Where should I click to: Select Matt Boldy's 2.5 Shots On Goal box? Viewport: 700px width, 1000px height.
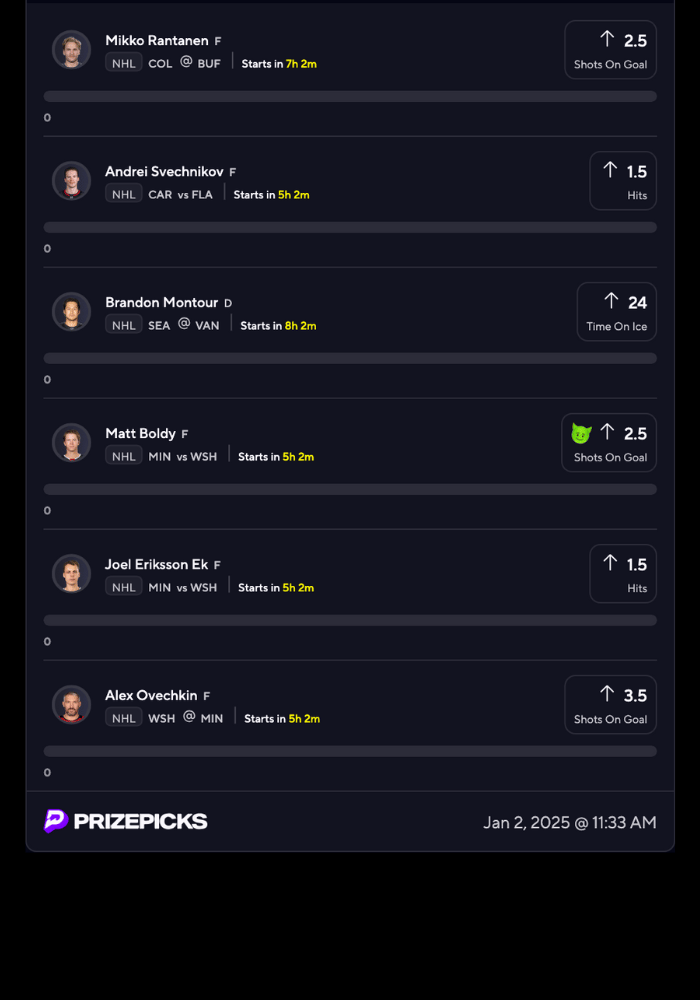609,443
